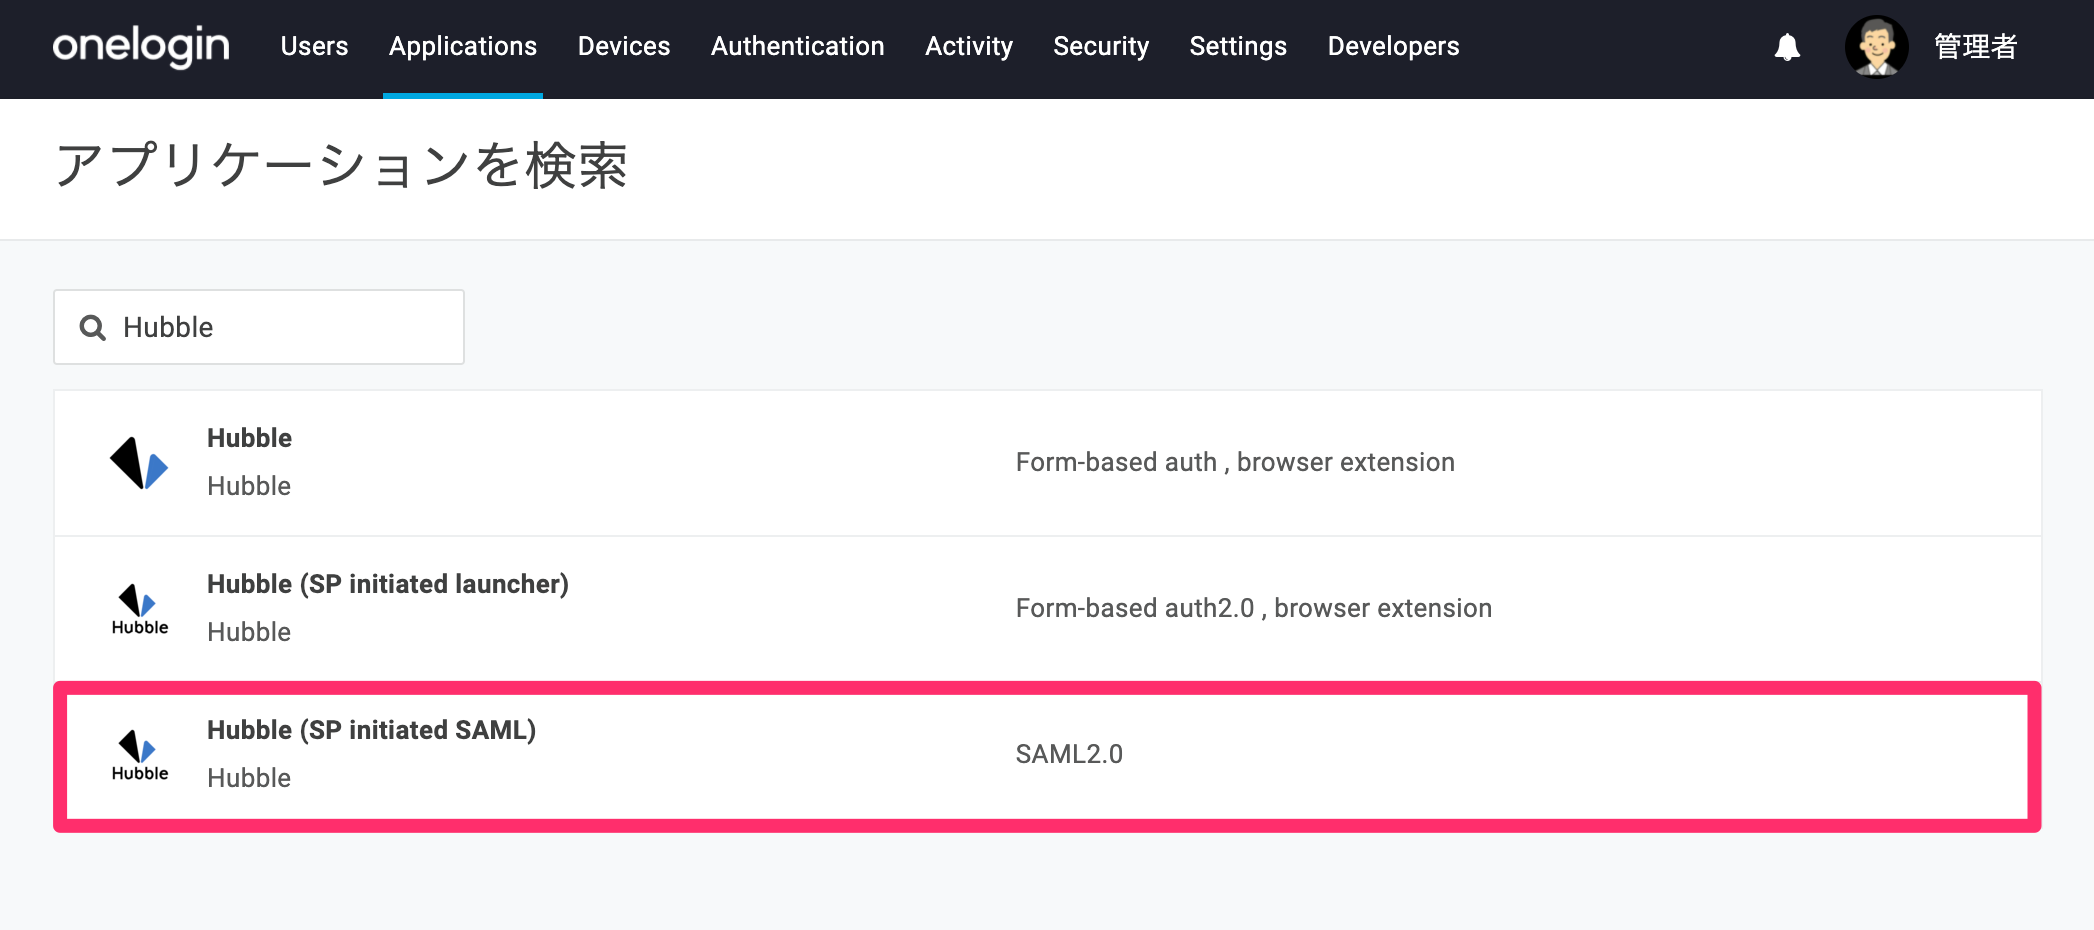
Task: Click vendor name under Hubble (SP initiated launcher)
Action: tap(249, 632)
